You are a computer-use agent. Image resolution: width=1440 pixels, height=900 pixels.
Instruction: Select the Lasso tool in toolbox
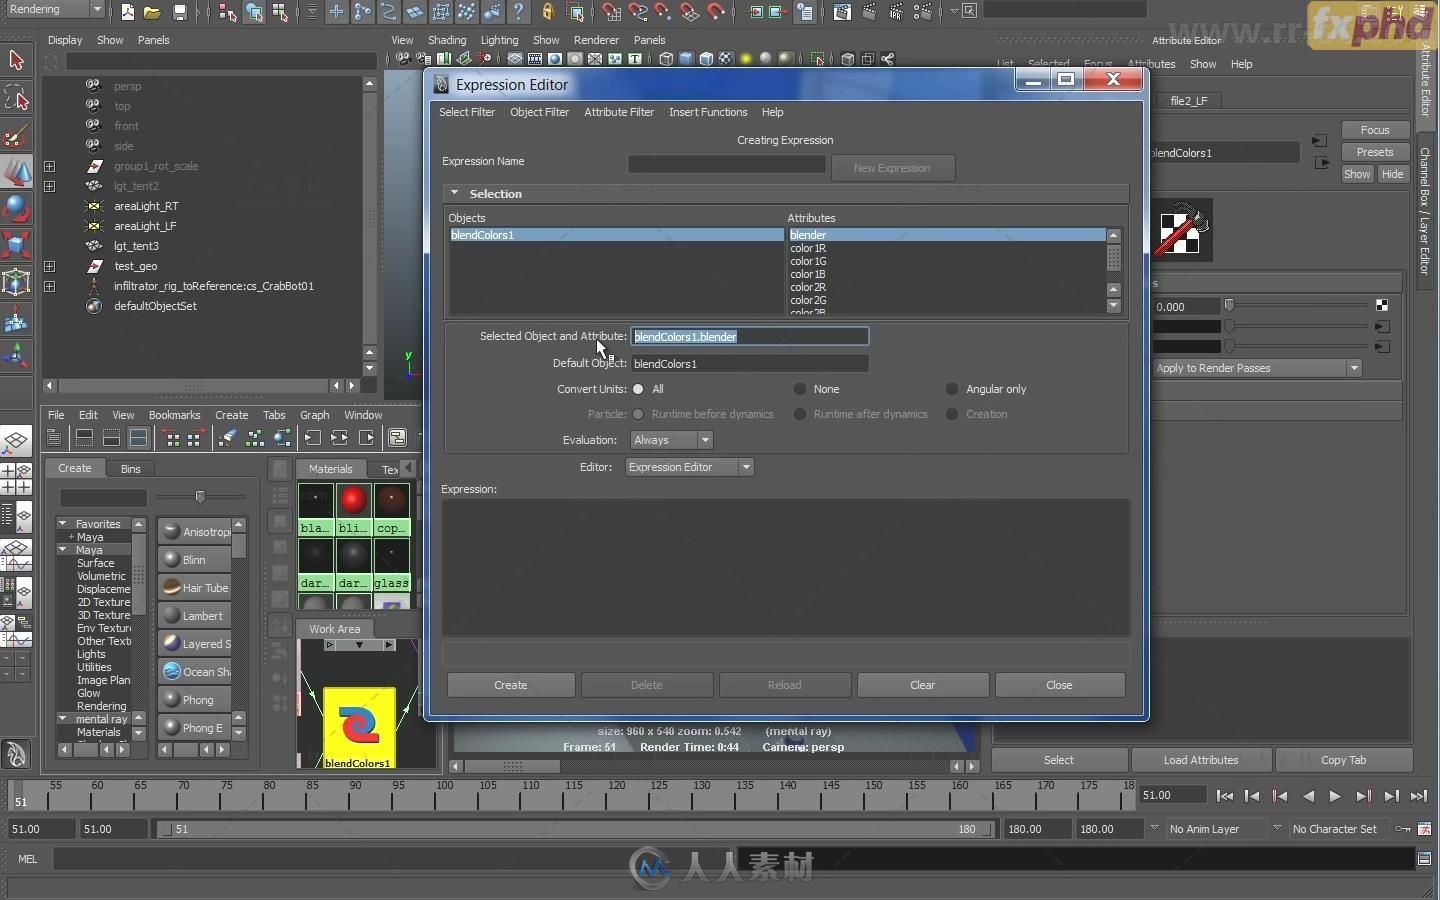click(x=16, y=98)
